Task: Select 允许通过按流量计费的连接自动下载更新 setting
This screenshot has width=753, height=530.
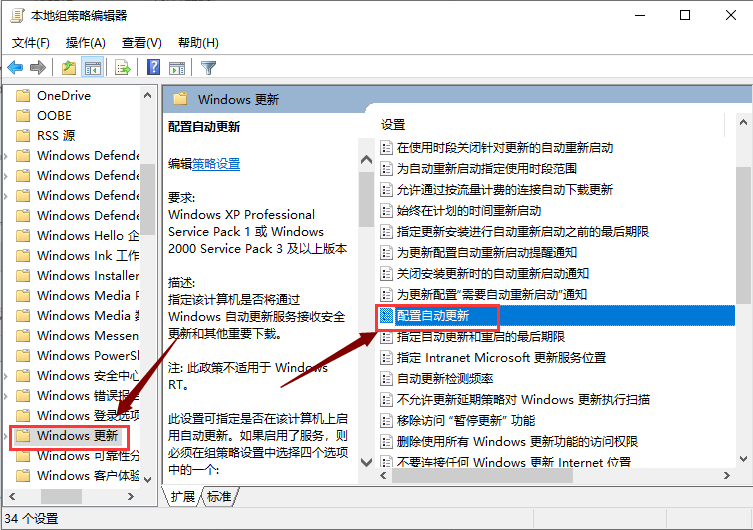Action: point(505,190)
